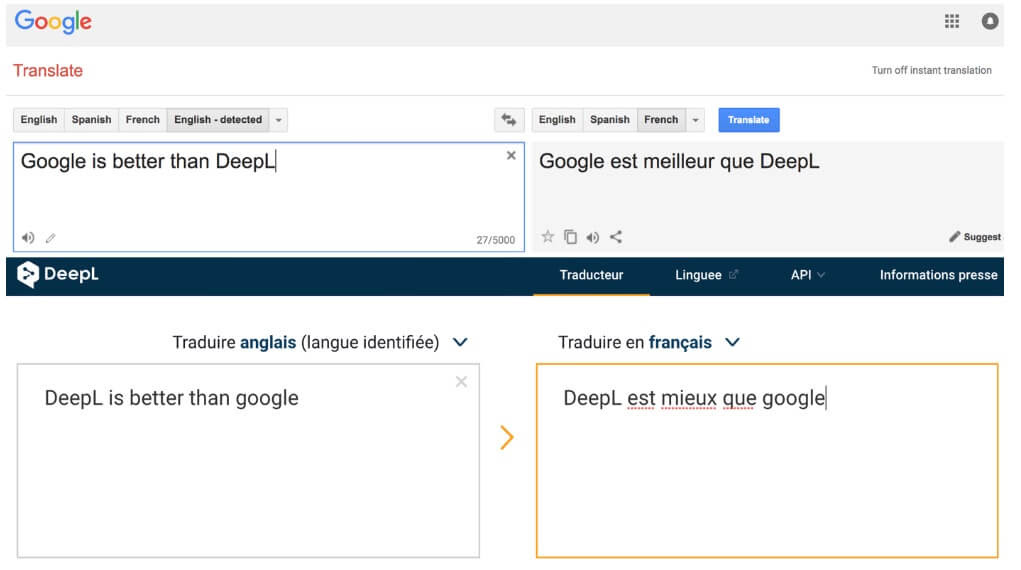Screen dimensions: 1021x570
Task: Turn off instant translation
Action: (x=932, y=70)
